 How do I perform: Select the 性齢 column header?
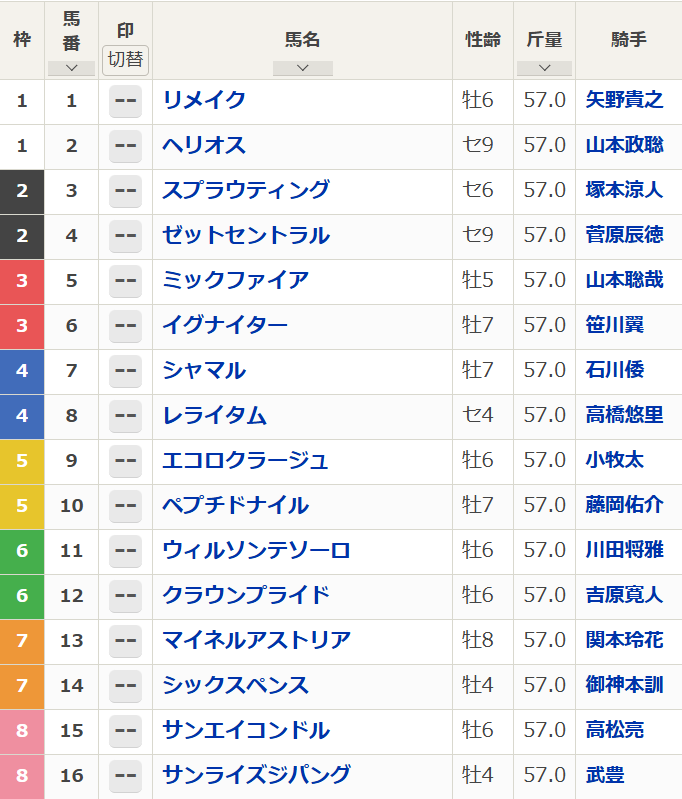[x=483, y=40]
